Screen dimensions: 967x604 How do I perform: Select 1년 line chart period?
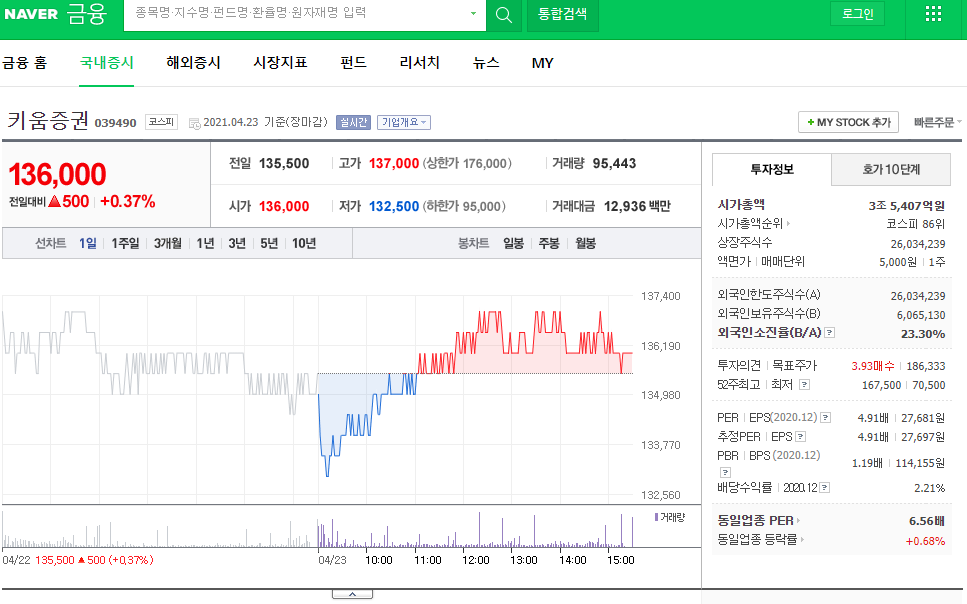tap(205, 243)
